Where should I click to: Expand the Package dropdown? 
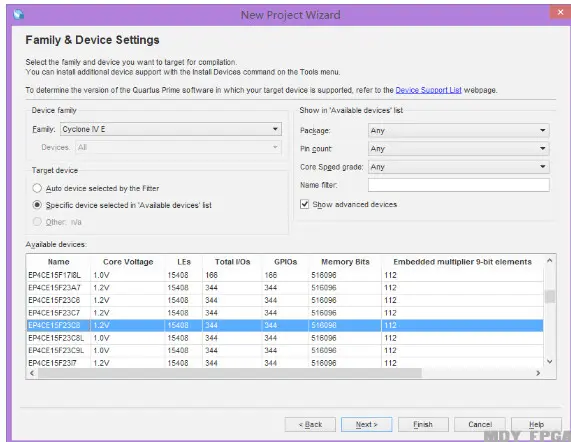[458, 130]
